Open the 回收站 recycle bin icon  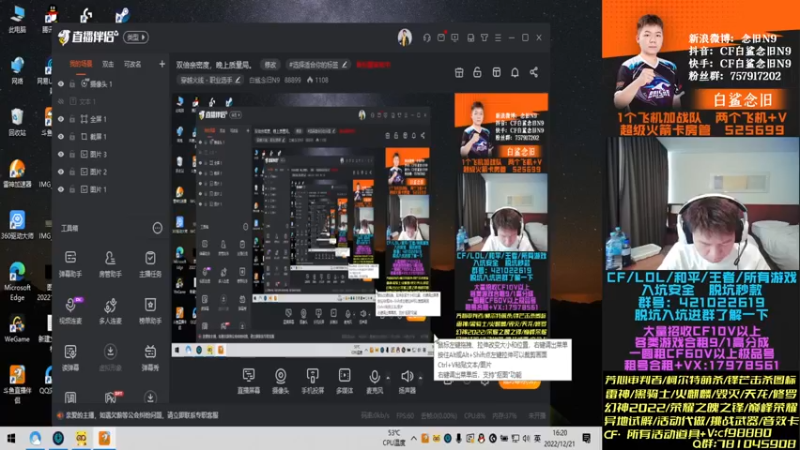click(17, 122)
